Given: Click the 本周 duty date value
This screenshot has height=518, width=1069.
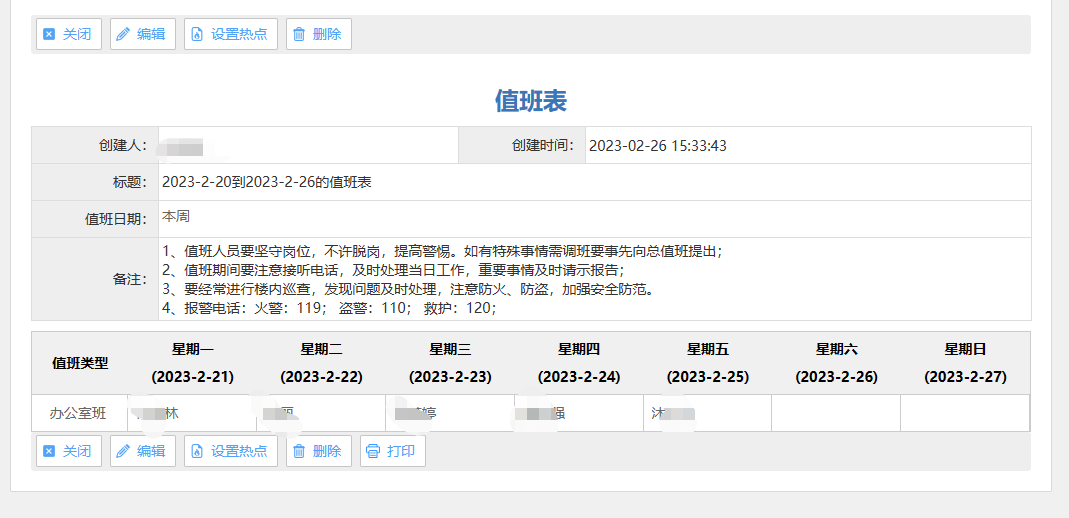Looking at the screenshot, I should [176, 217].
